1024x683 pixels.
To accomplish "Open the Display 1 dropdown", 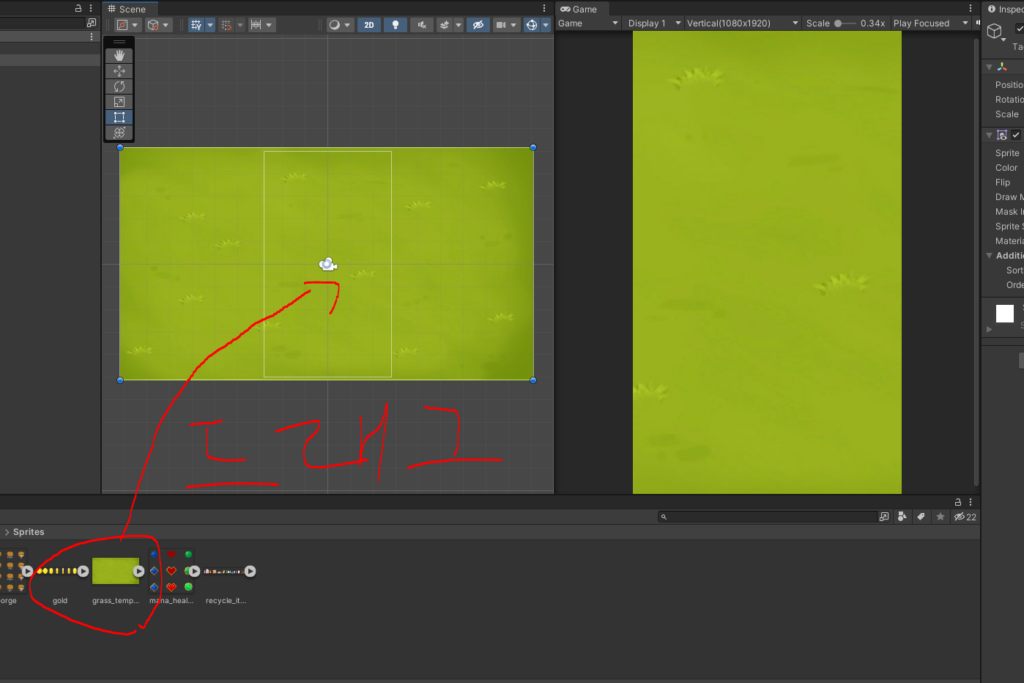I will [654, 23].
